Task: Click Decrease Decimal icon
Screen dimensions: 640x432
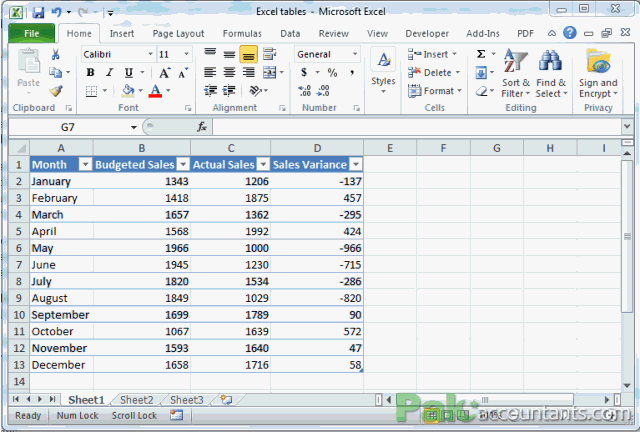Action: coord(323,91)
